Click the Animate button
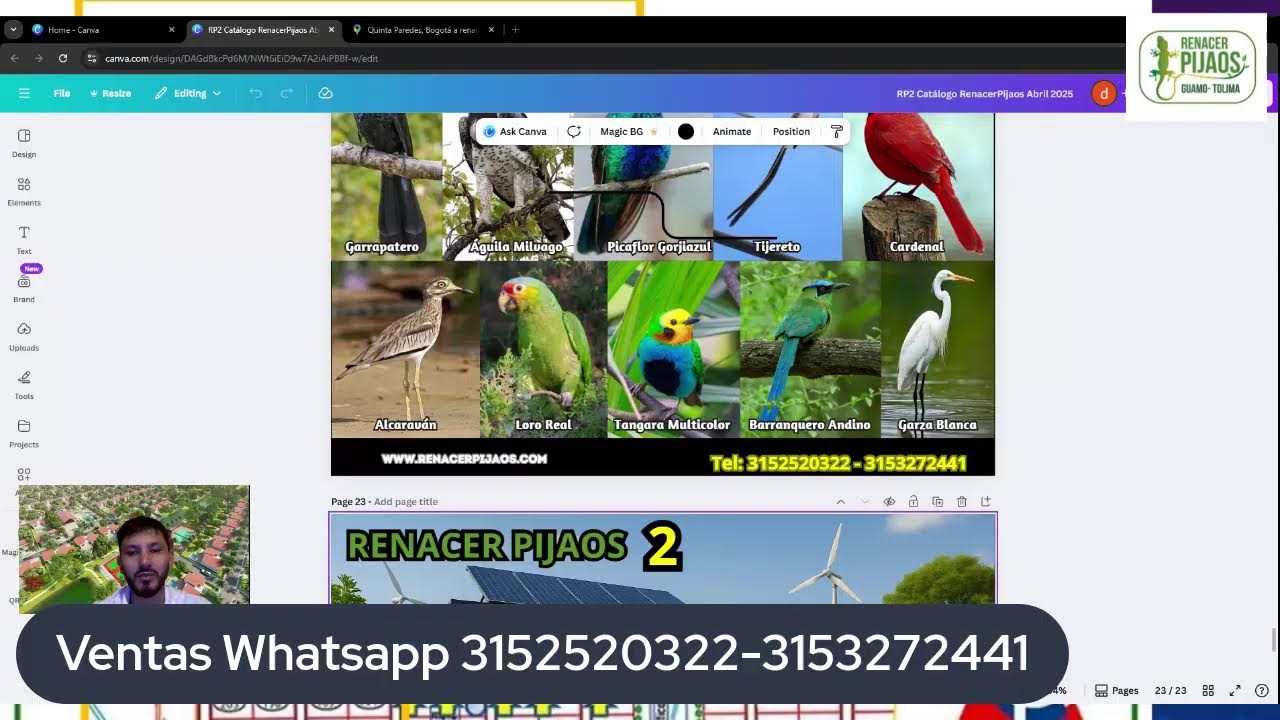The width and height of the screenshot is (1280, 720). [x=732, y=131]
